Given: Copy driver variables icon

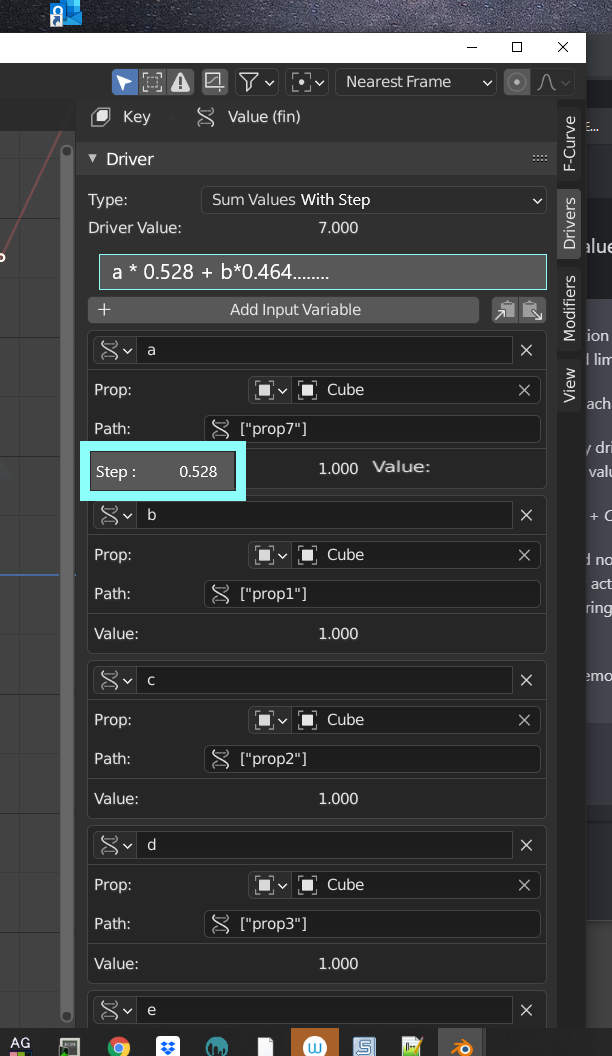Looking at the screenshot, I should (x=505, y=310).
